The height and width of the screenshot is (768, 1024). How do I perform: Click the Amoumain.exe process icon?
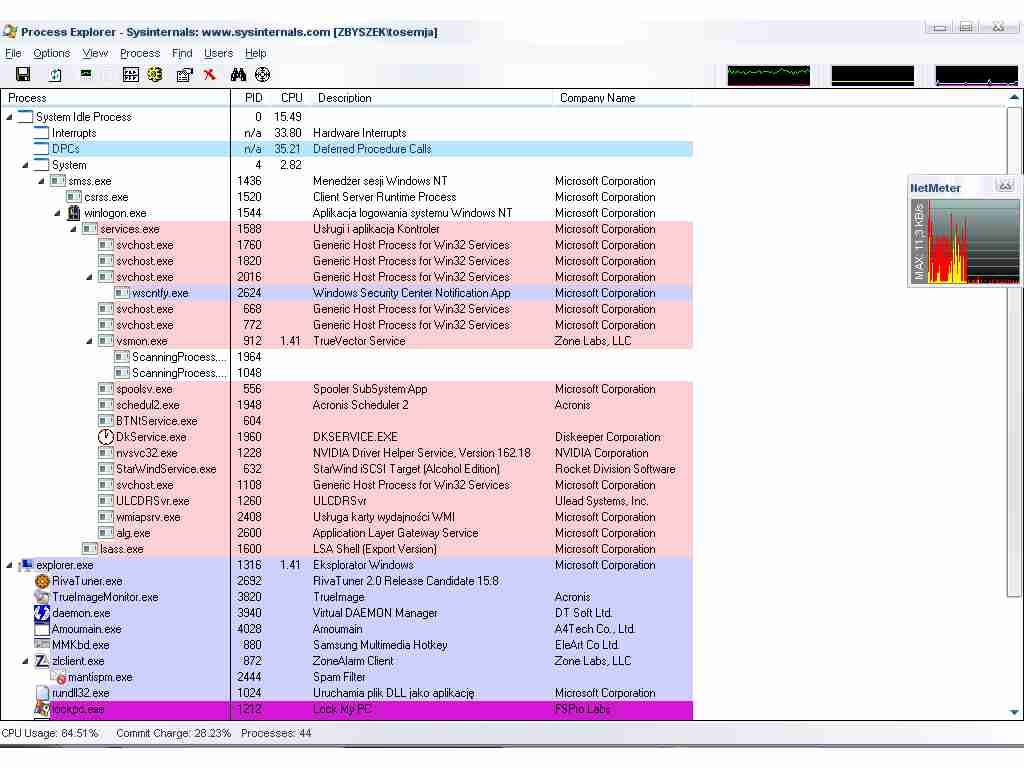click(x=42, y=629)
